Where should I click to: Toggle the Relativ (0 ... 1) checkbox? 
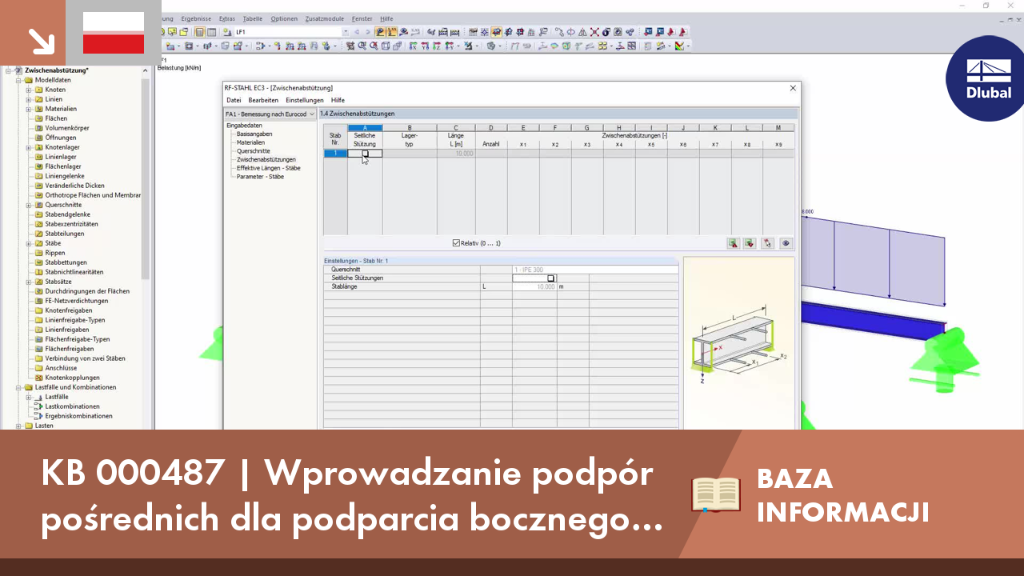pos(456,243)
